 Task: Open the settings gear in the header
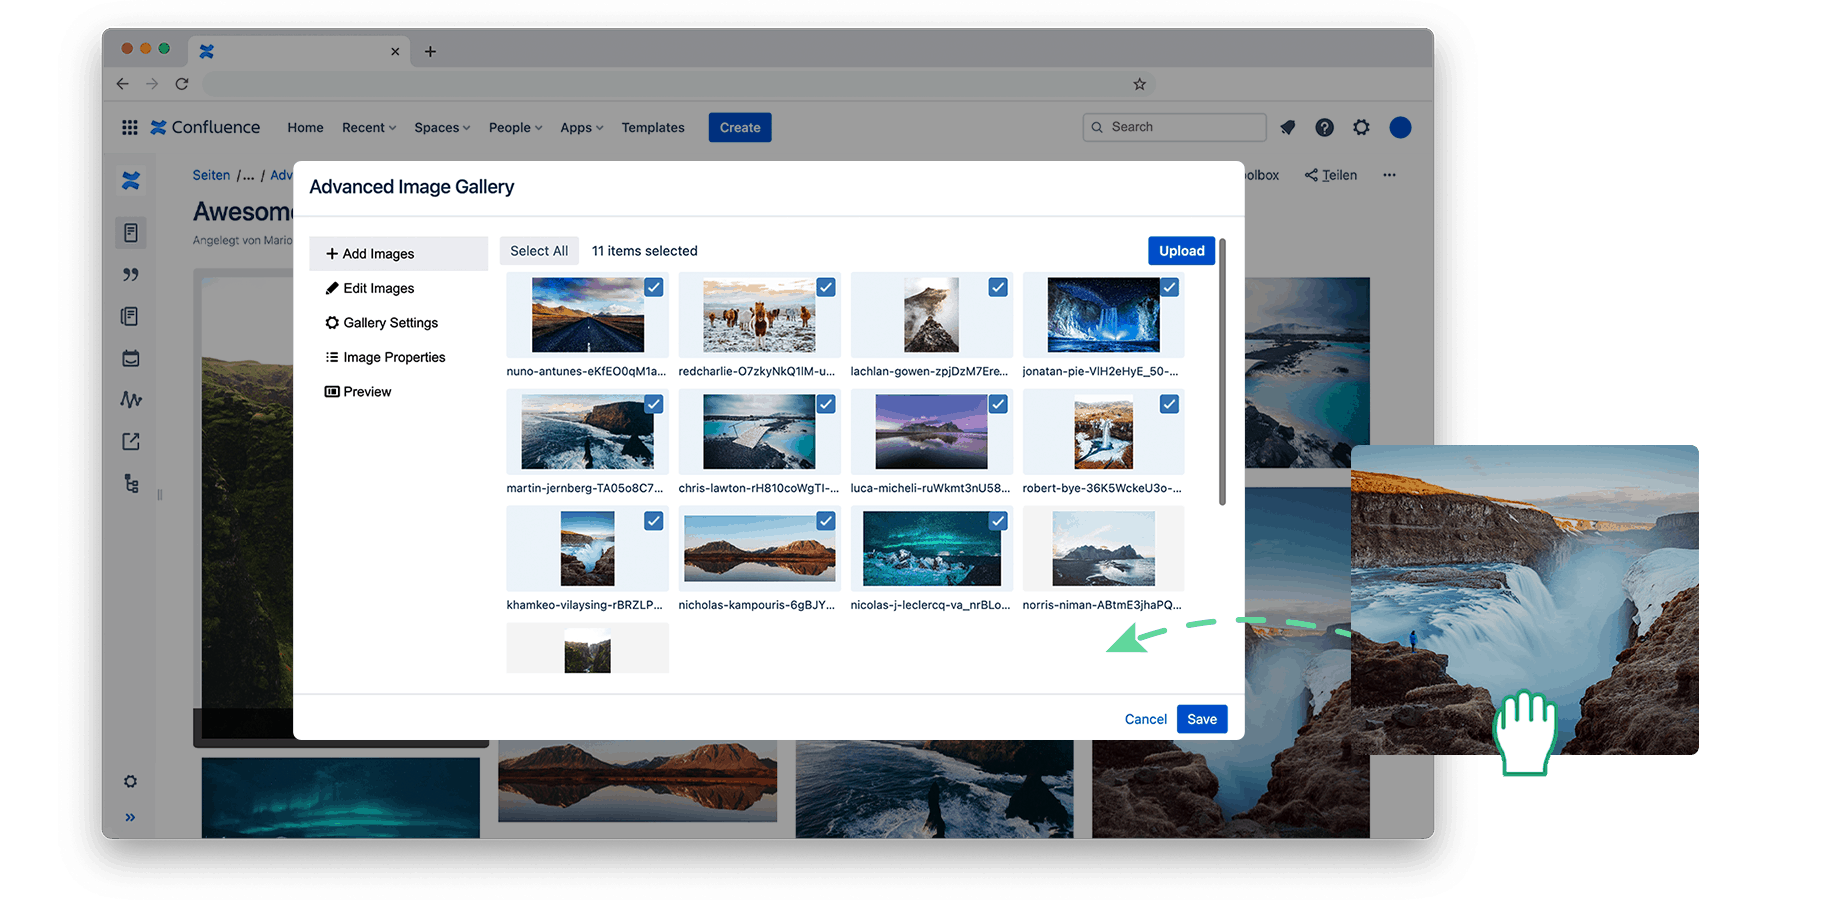tap(1361, 127)
